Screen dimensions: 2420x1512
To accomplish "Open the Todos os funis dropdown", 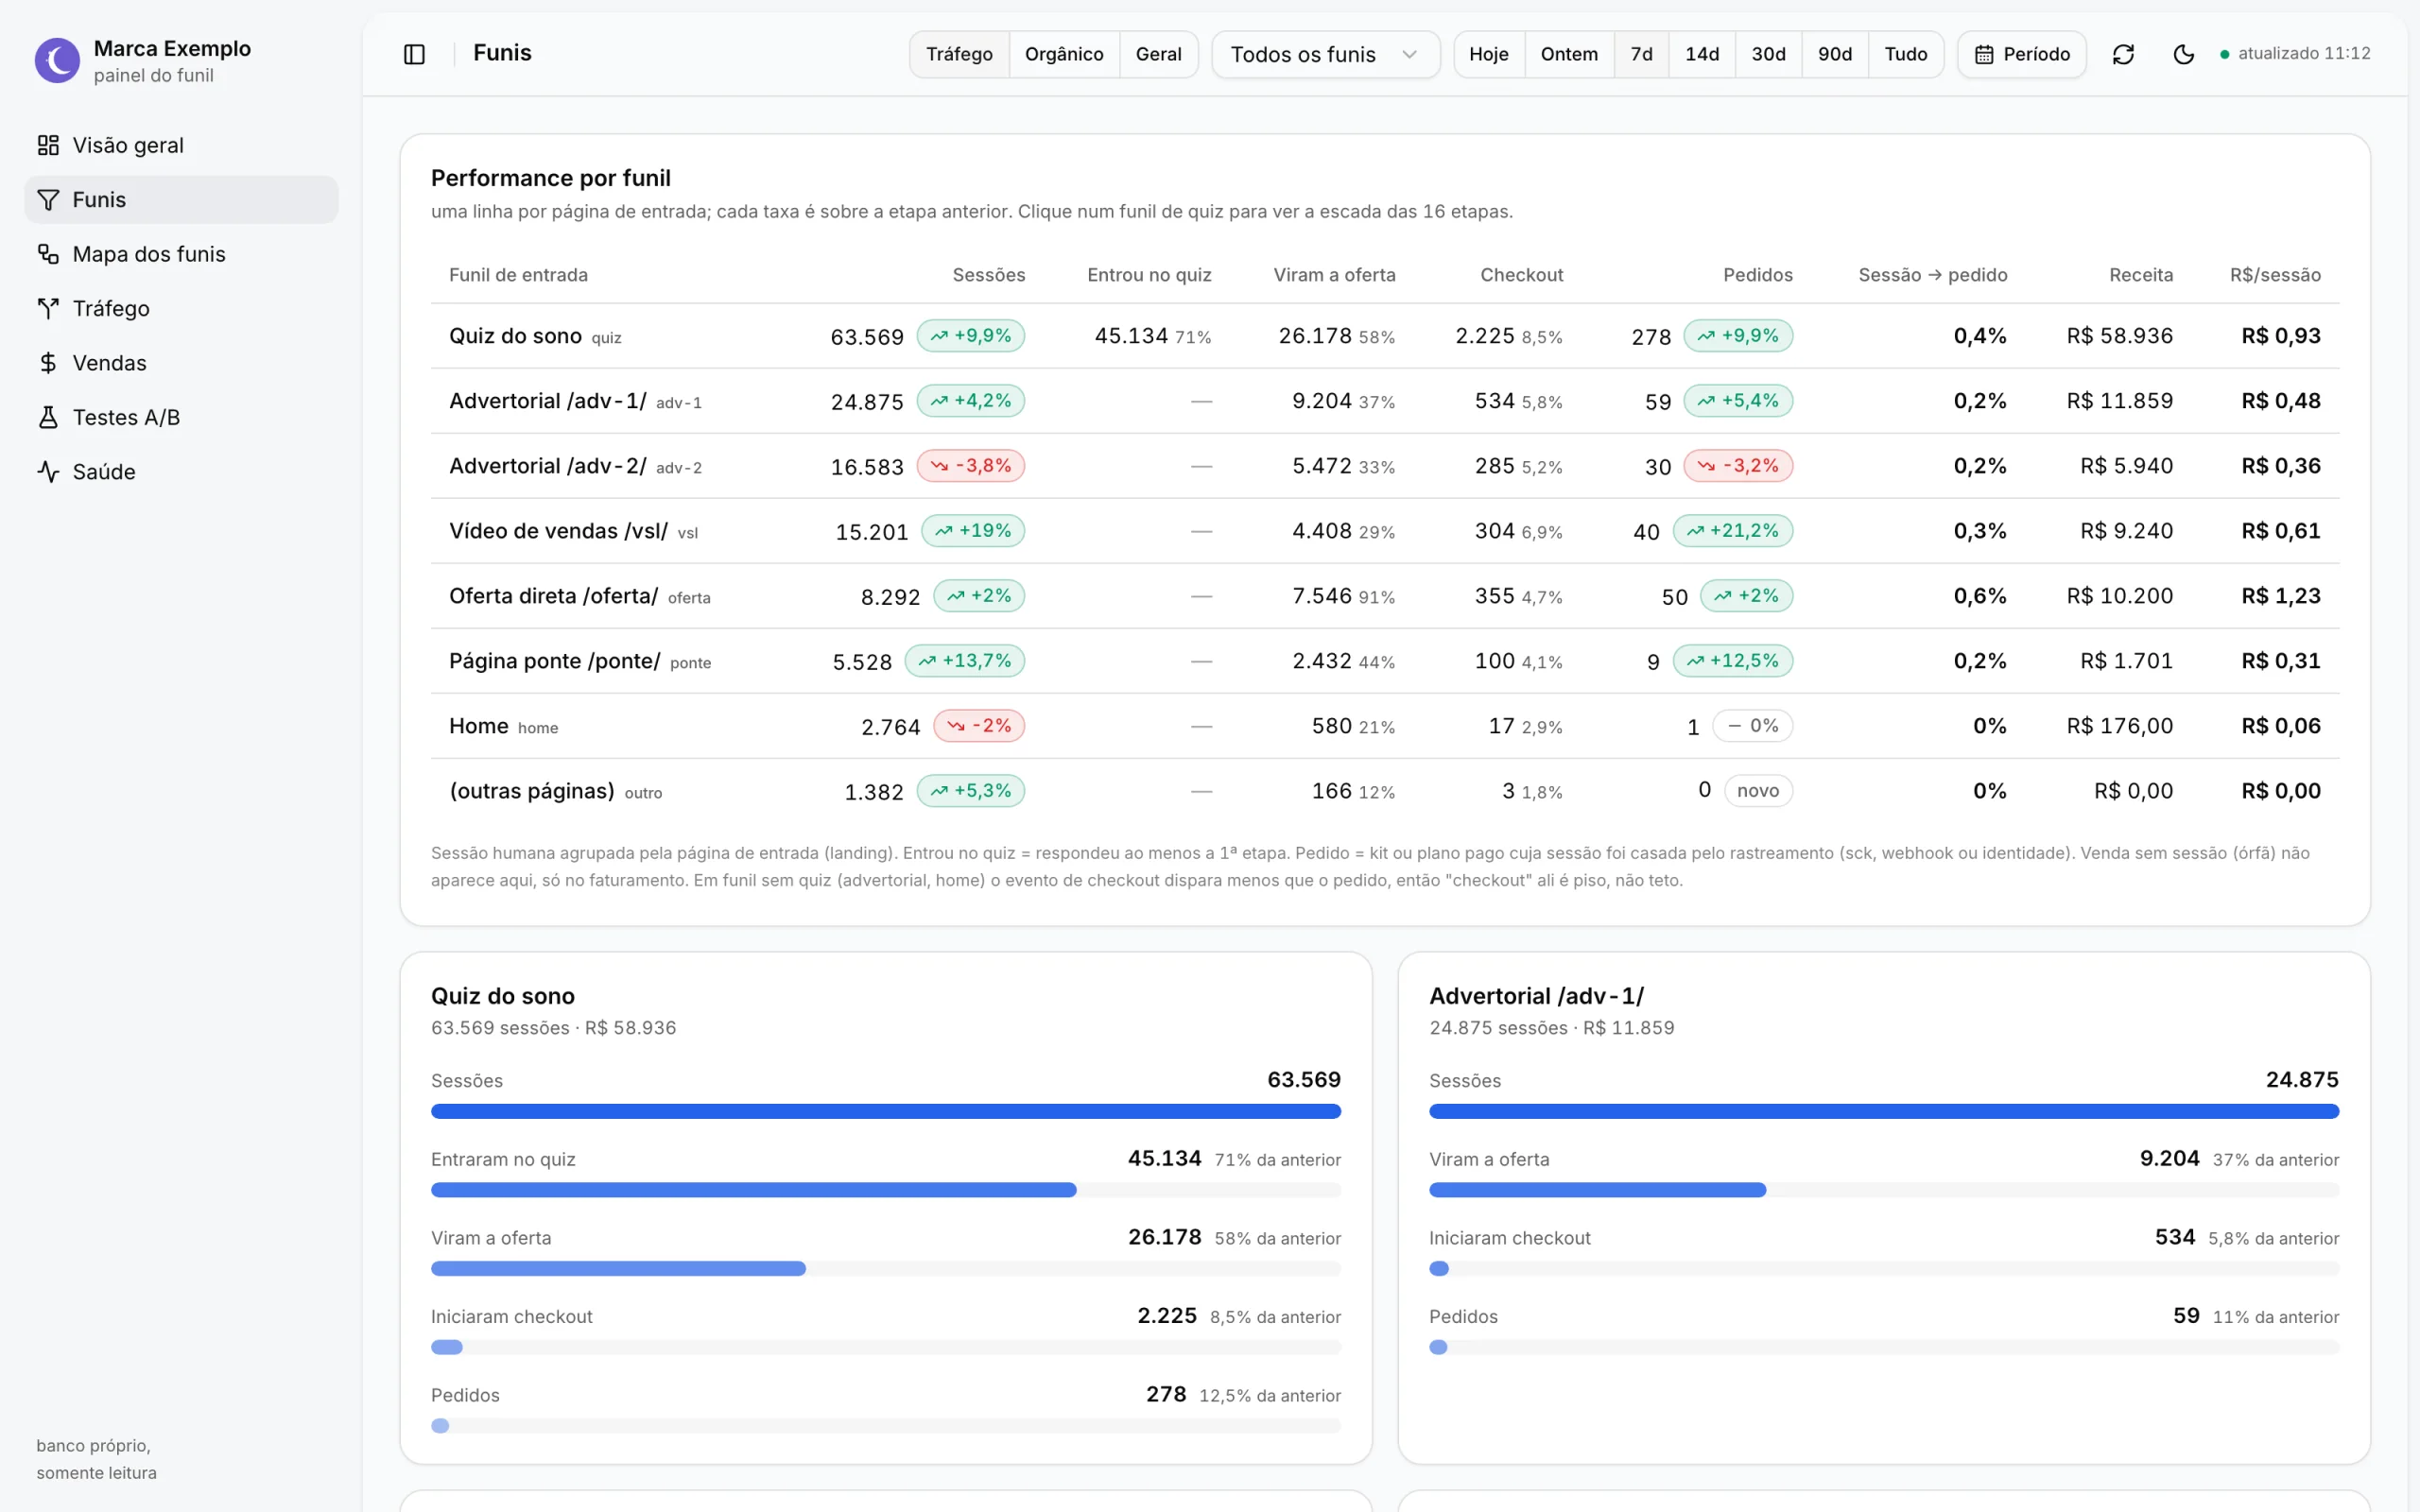I will pos(1325,54).
